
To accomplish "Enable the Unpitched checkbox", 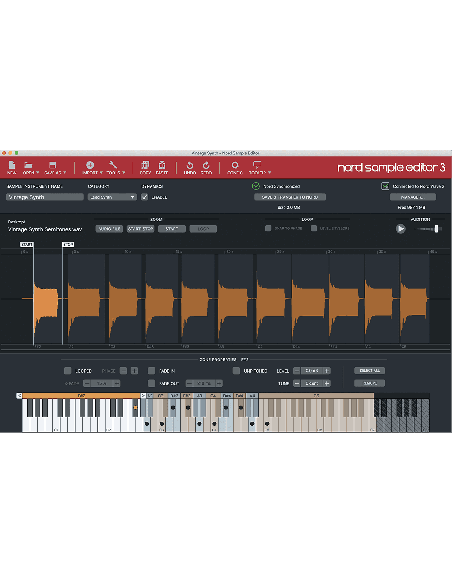I will pyautogui.click(x=236, y=371).
